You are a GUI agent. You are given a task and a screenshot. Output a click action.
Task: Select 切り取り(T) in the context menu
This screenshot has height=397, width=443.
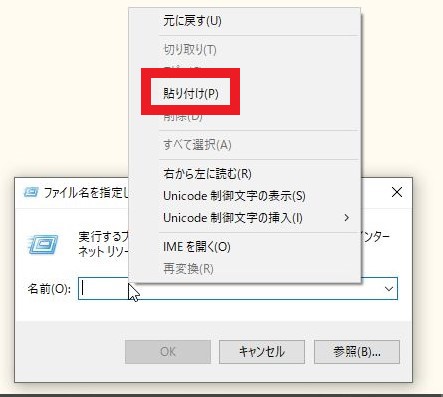click(244, 50)
